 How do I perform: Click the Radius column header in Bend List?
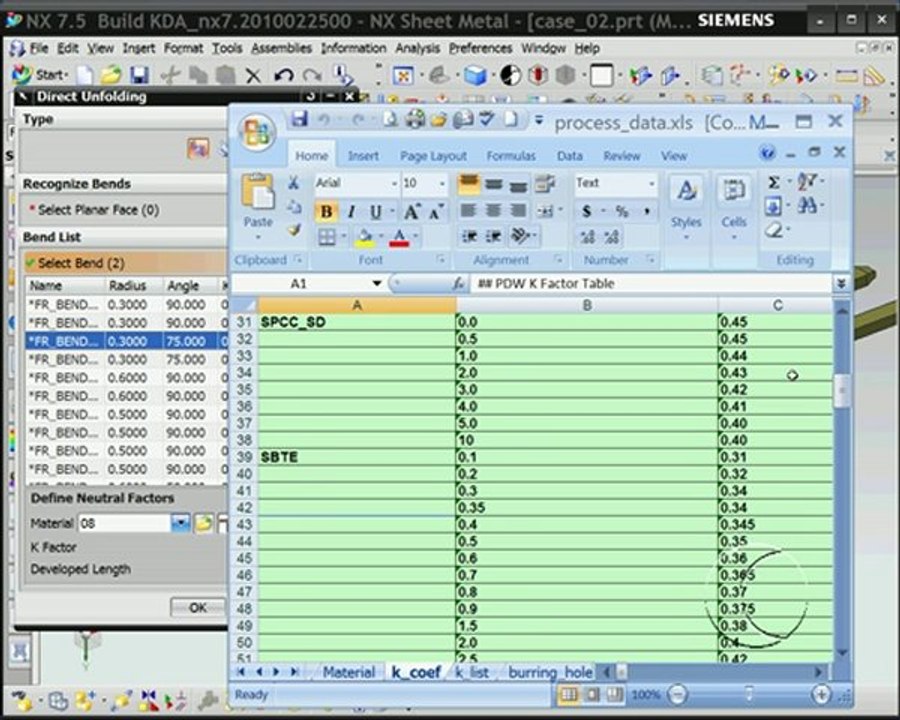(x=133, y=285)
